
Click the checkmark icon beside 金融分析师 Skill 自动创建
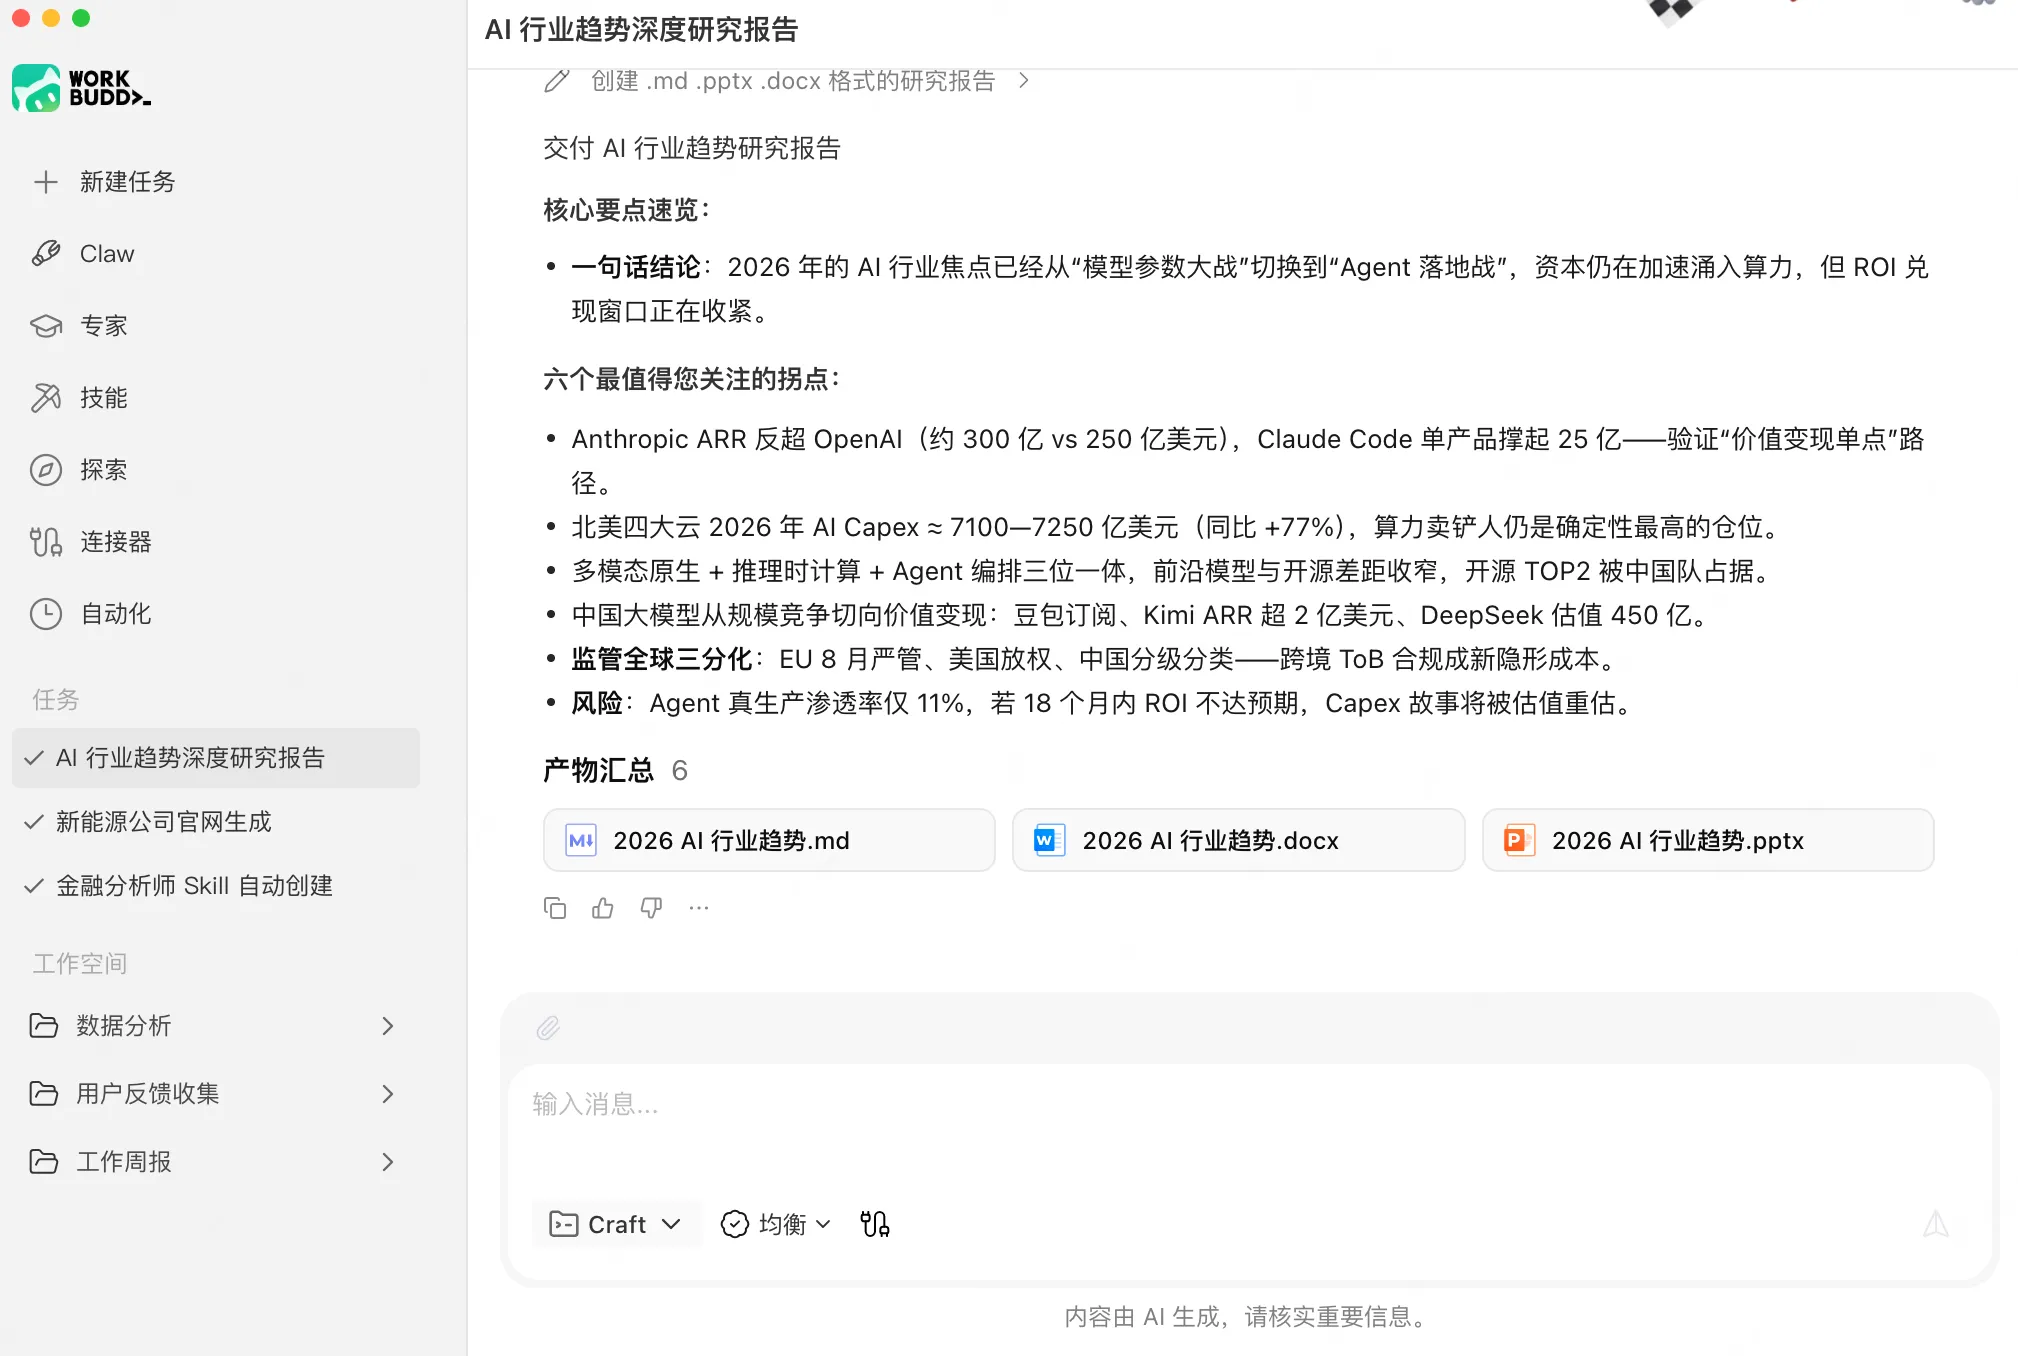click(x=34, y=886)
